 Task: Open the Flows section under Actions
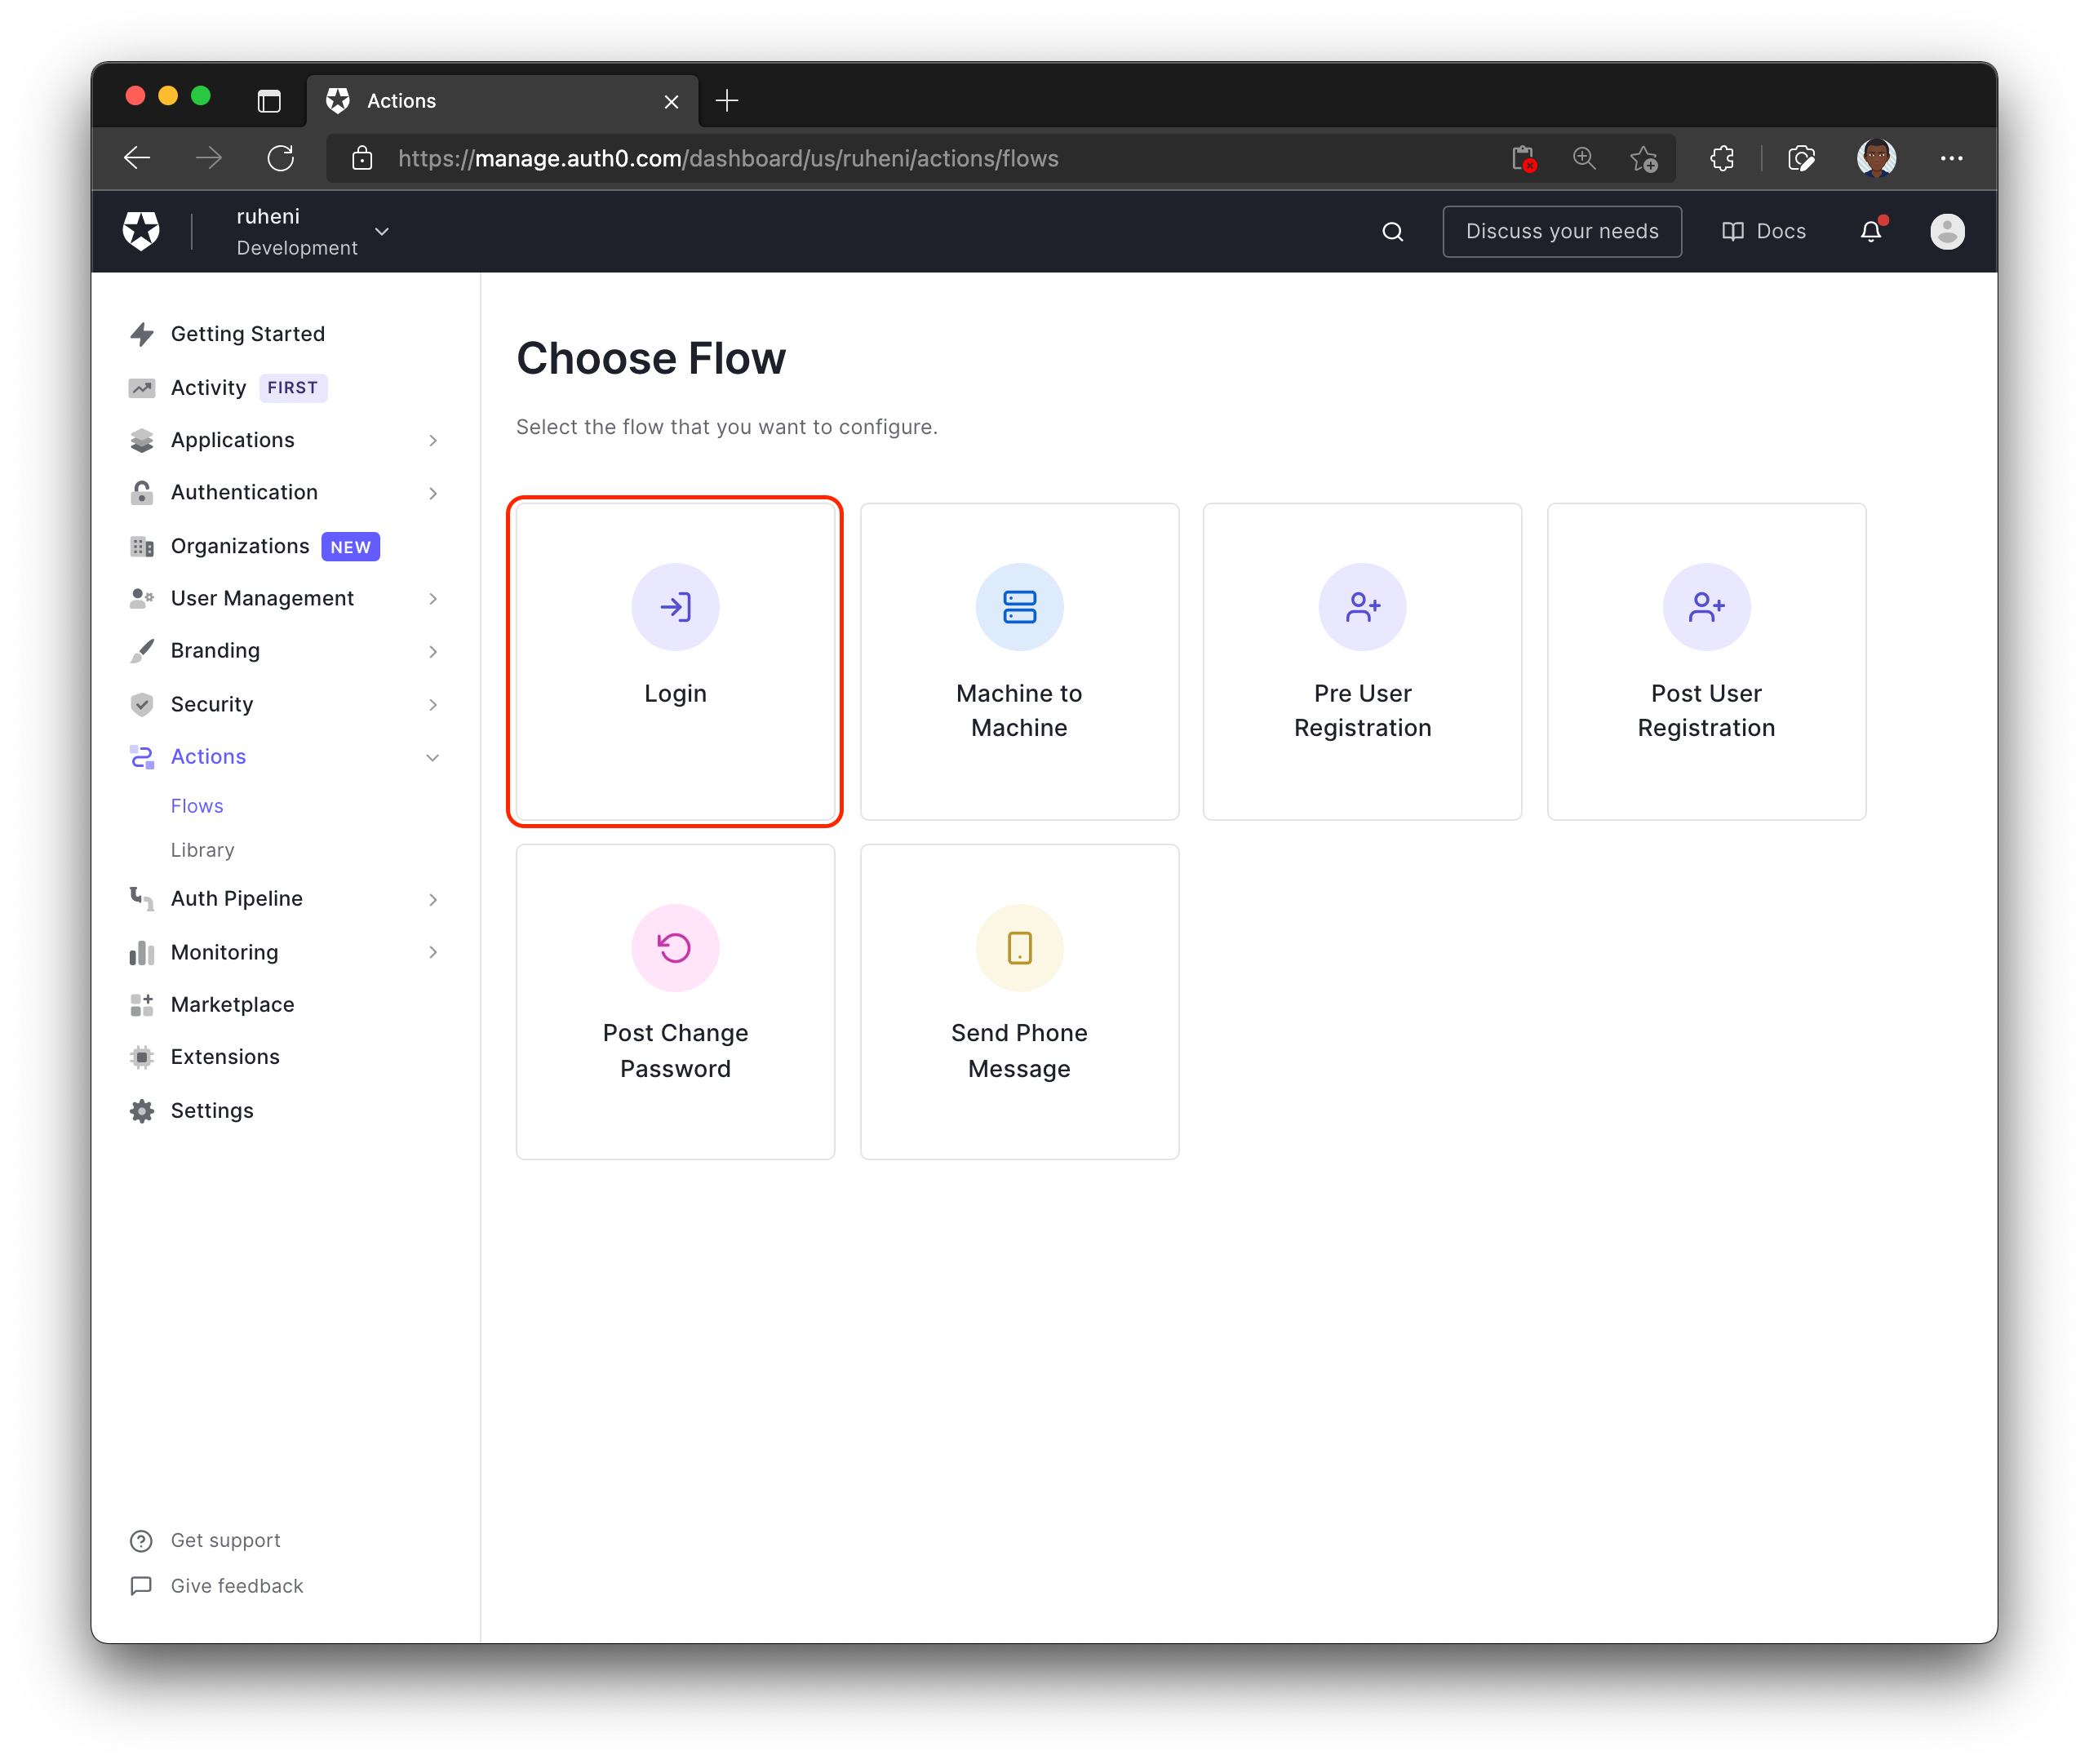196,805
